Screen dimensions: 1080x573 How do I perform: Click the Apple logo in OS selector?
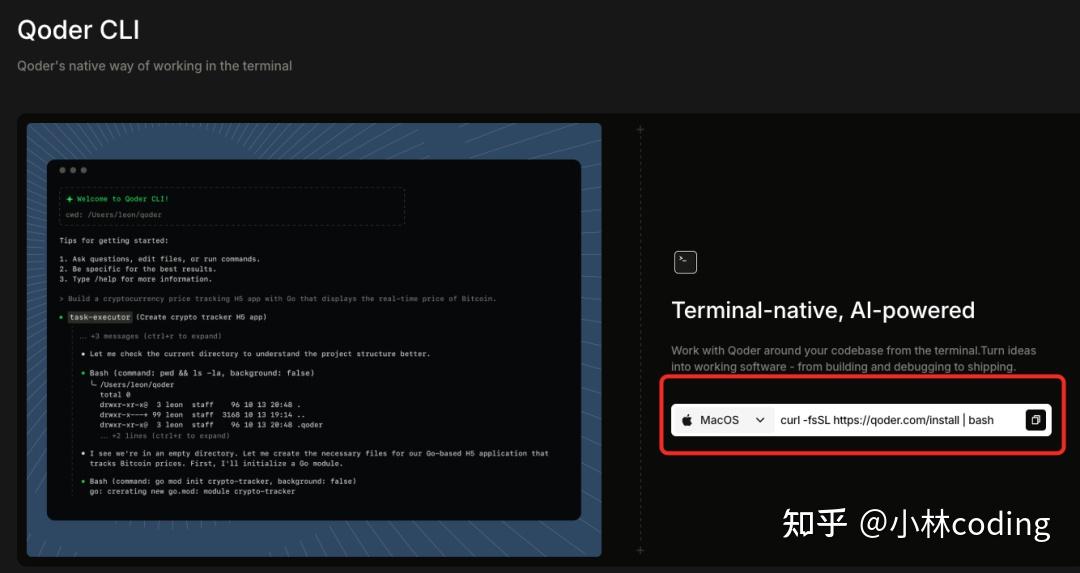[687, 420]
